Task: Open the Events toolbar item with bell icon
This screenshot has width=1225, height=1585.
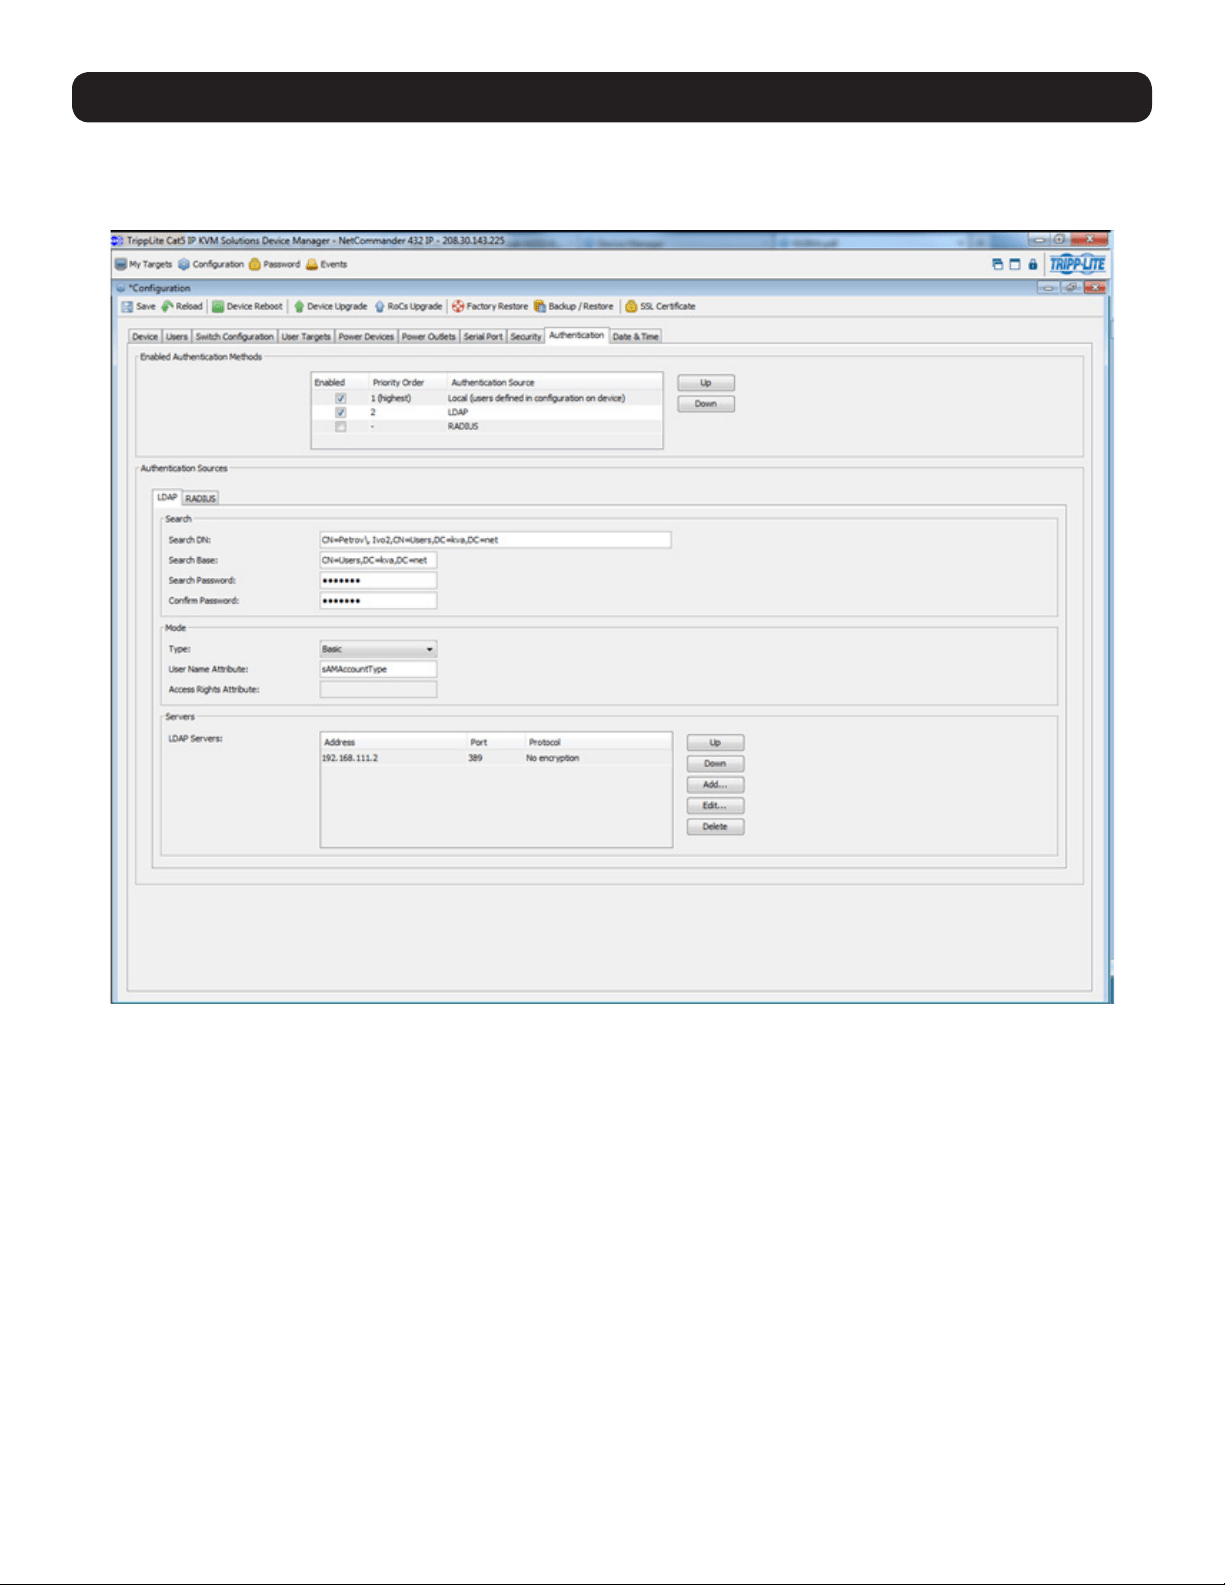Action: (x=327, y=265)
